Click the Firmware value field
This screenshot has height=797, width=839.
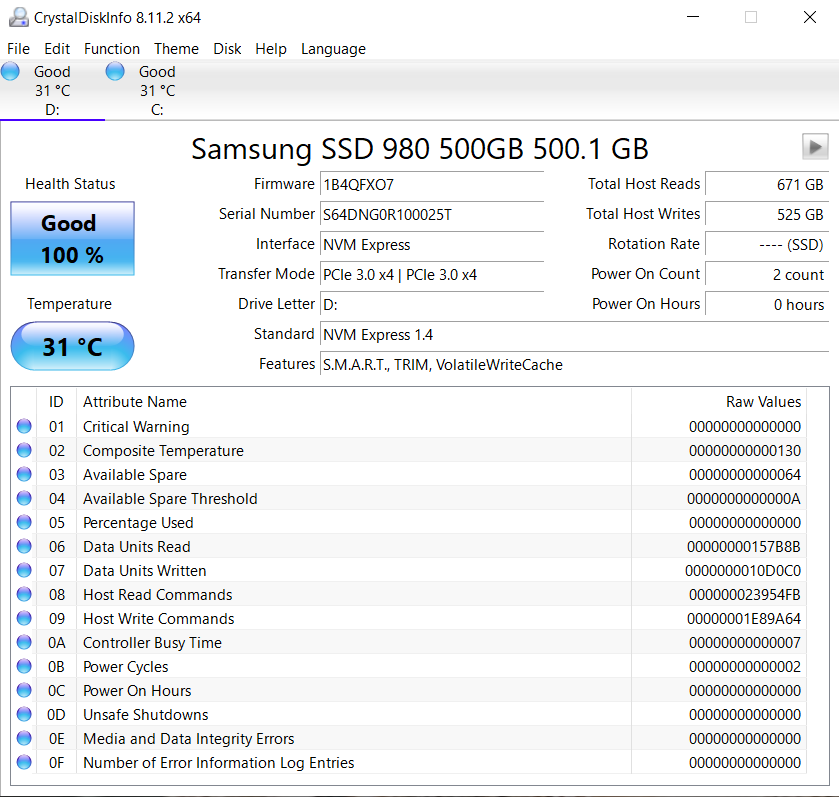[431, 184]
